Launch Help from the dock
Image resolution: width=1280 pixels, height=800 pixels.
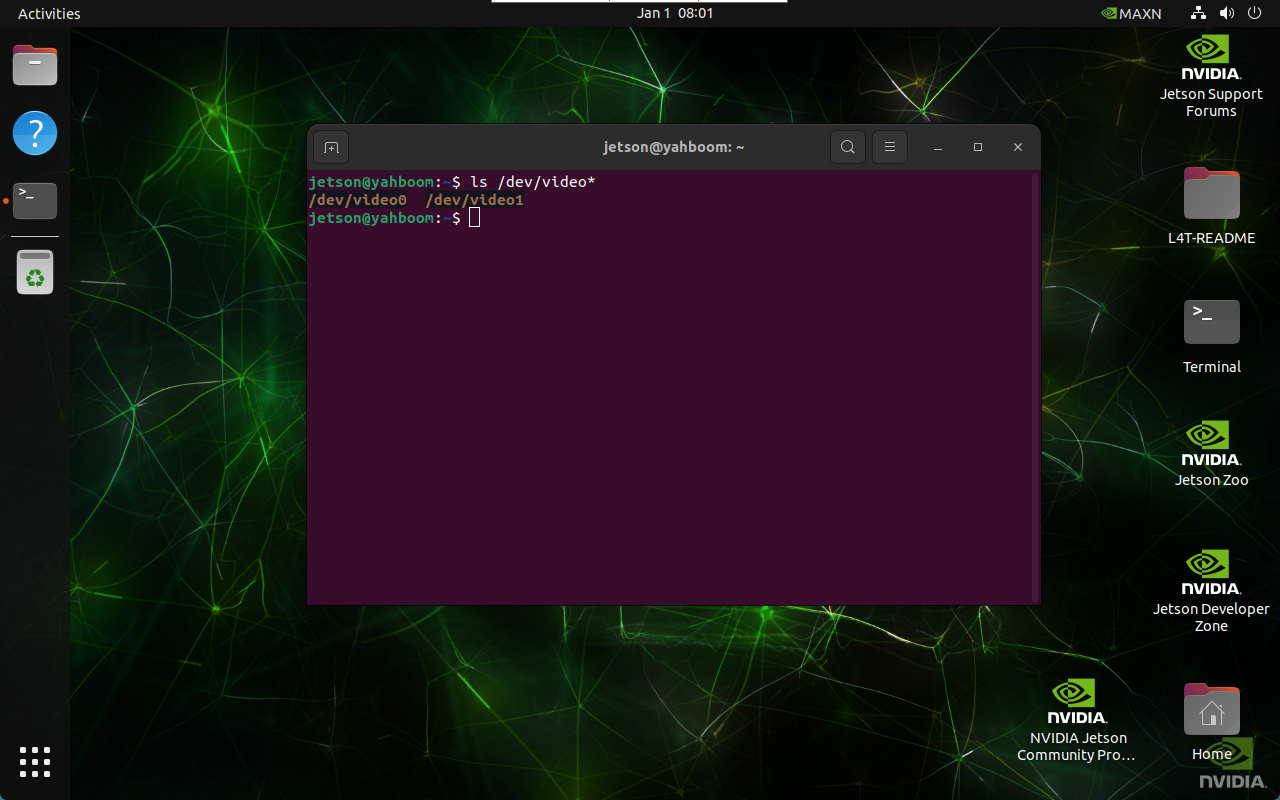point(35,133)
